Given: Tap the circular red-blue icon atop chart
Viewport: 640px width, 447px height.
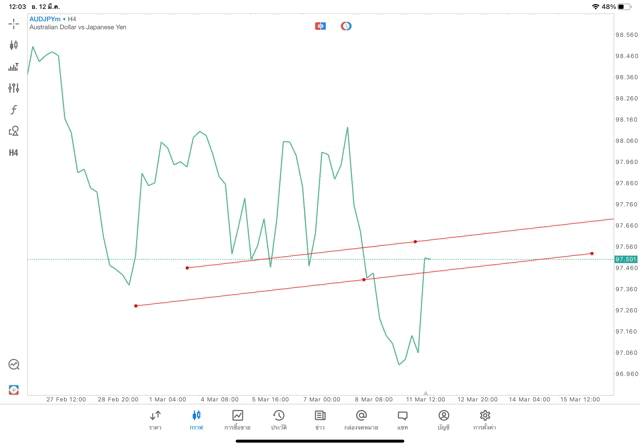Looking at the screenshot, I should pyautogui.click(x=346, y=26).
